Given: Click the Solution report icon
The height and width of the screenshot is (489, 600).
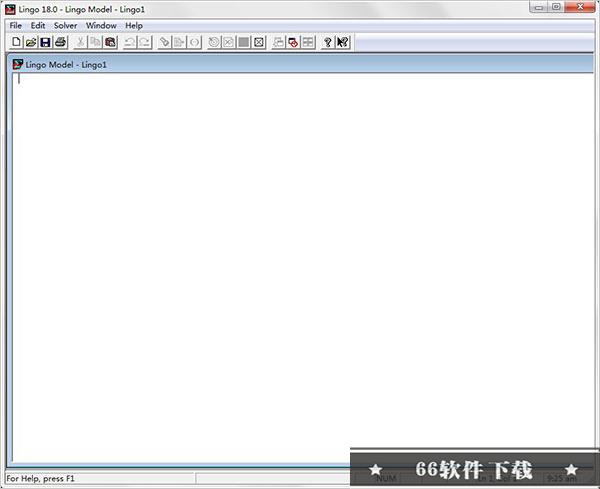Looking at the screenshot, I should coord(229,42).
